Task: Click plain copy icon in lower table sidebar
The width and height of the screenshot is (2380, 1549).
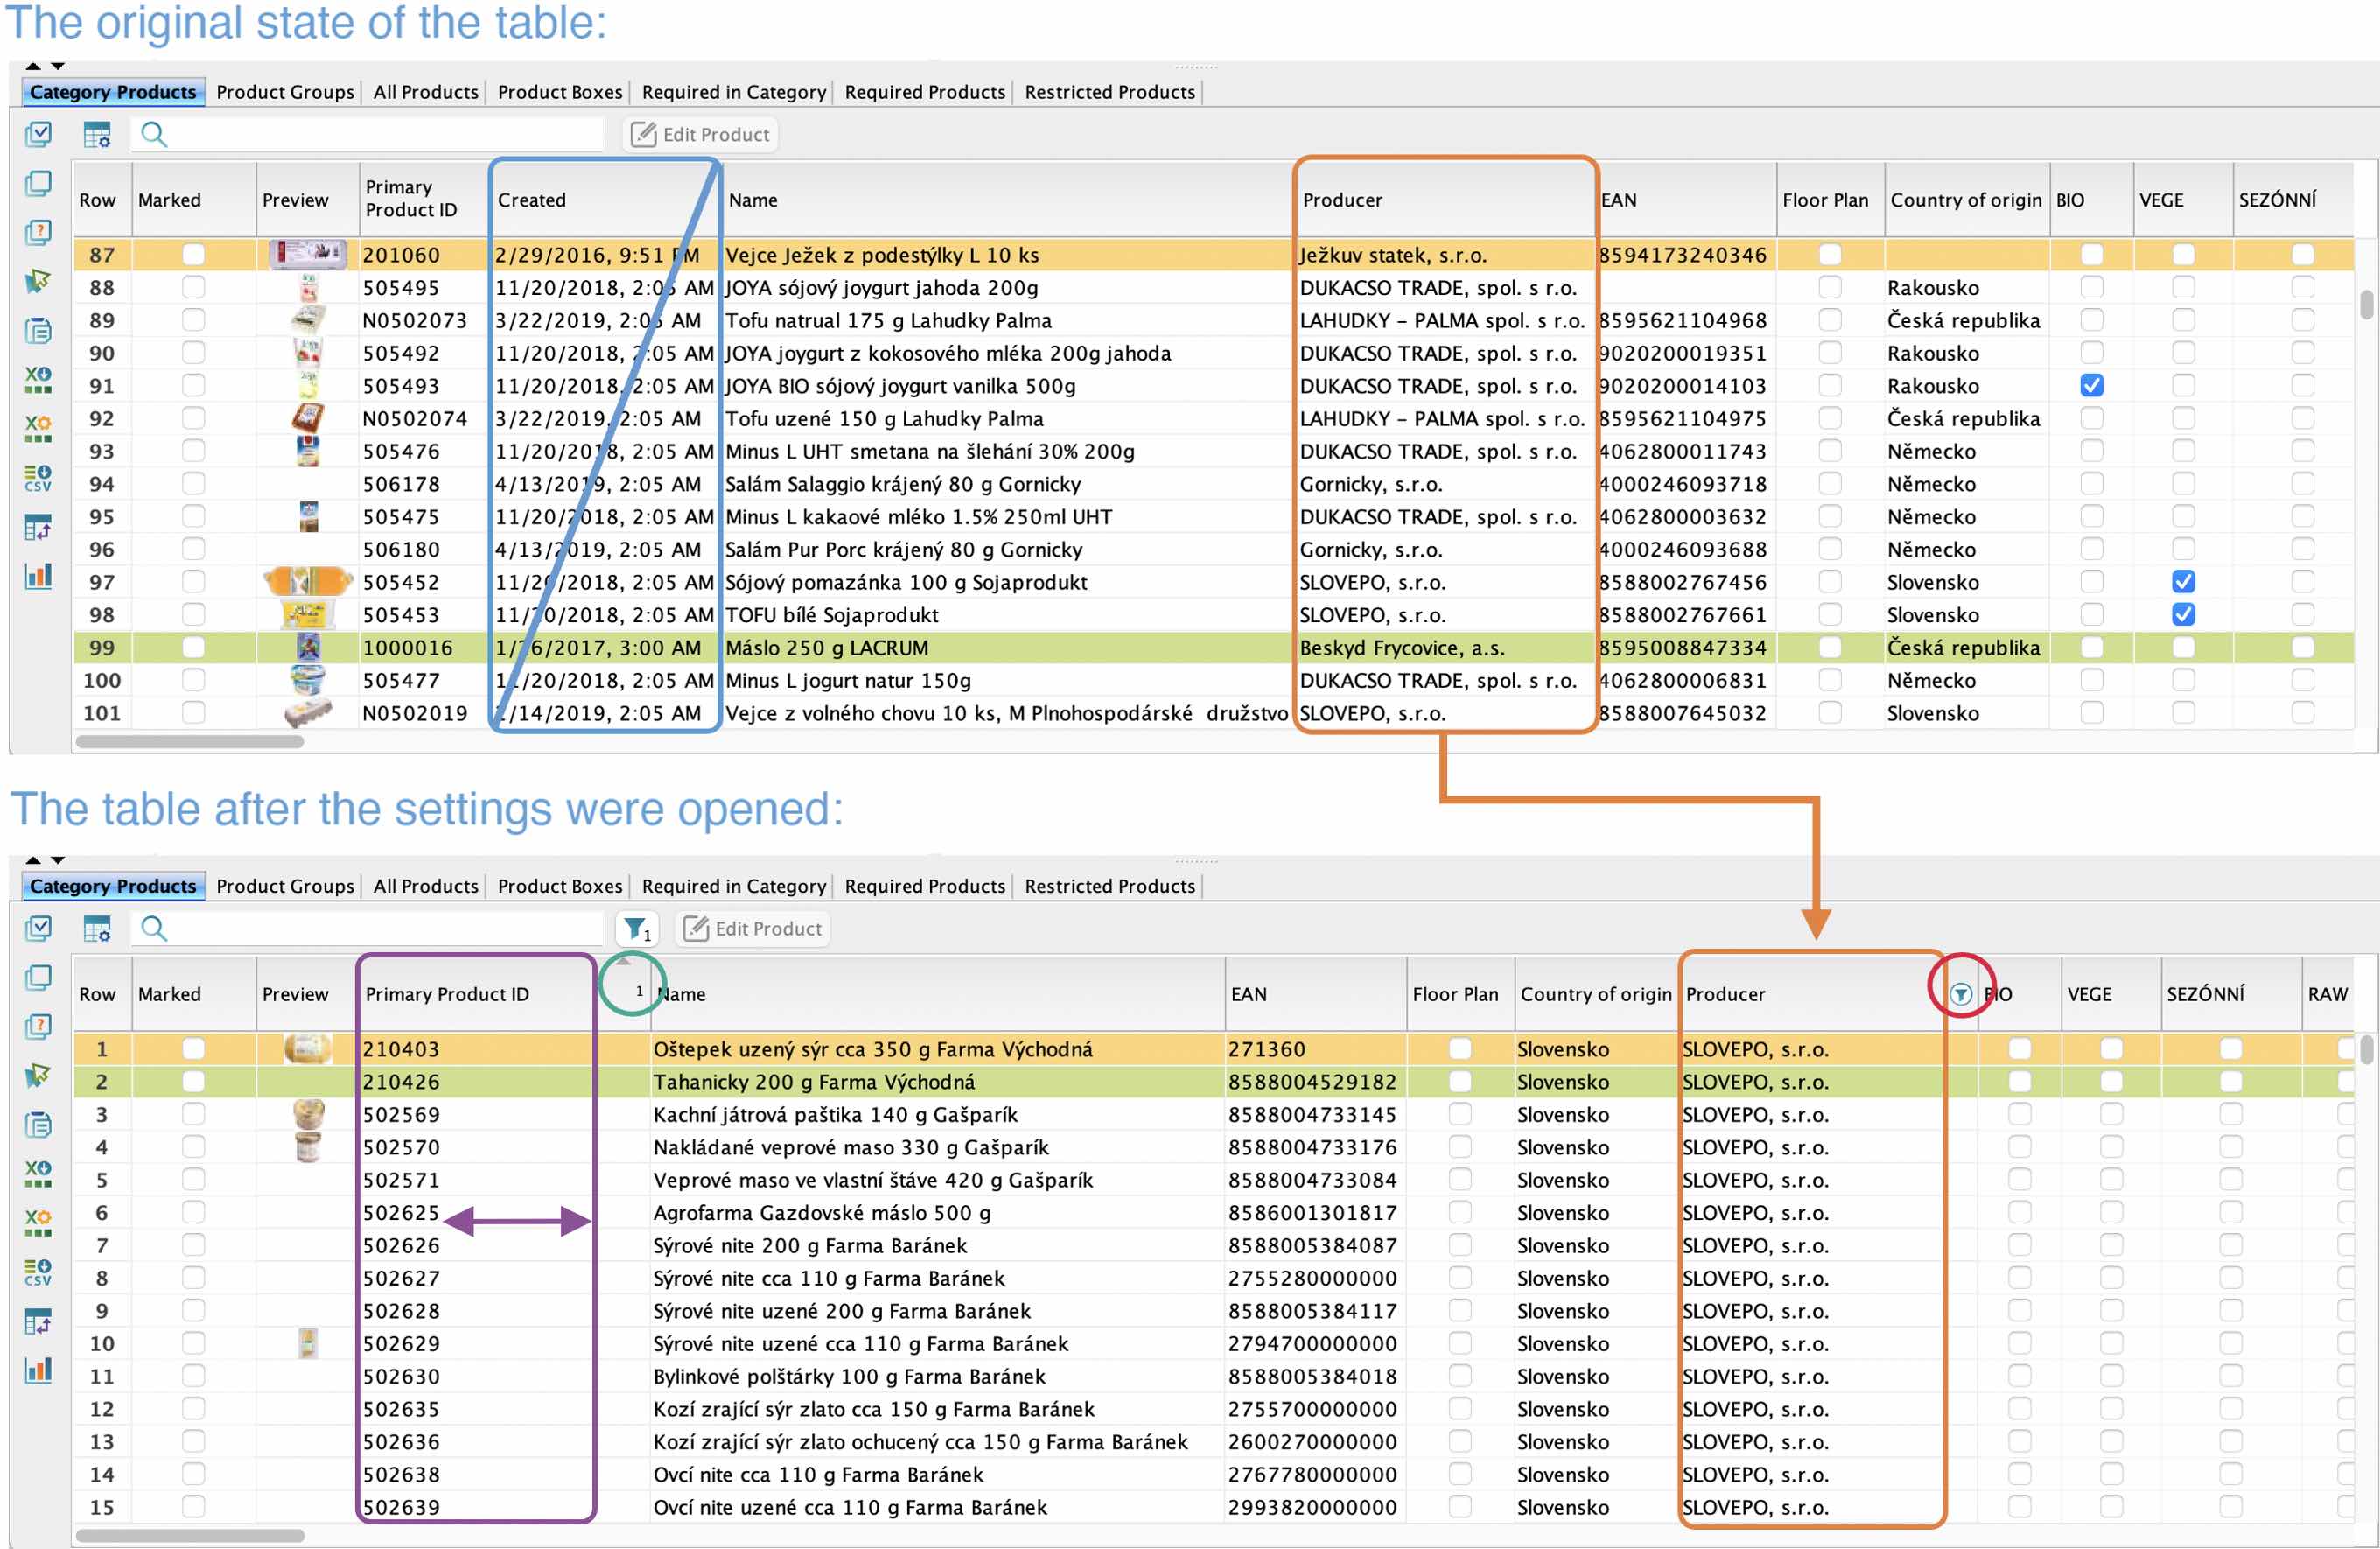Action: (x=38, y=977)
